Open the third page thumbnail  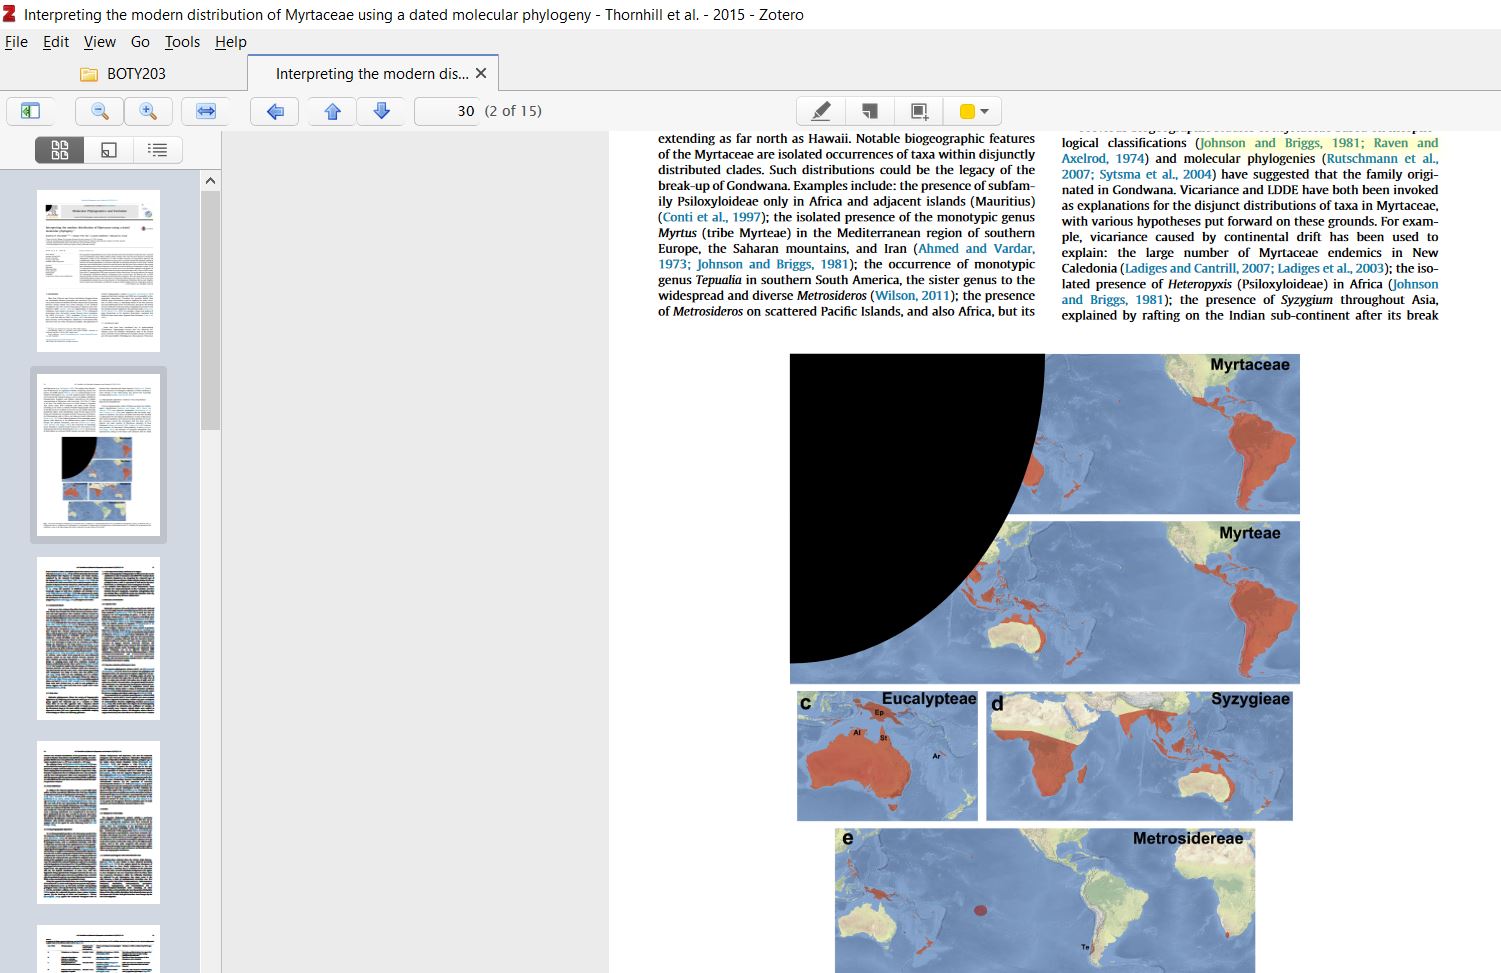click(98, 638)
